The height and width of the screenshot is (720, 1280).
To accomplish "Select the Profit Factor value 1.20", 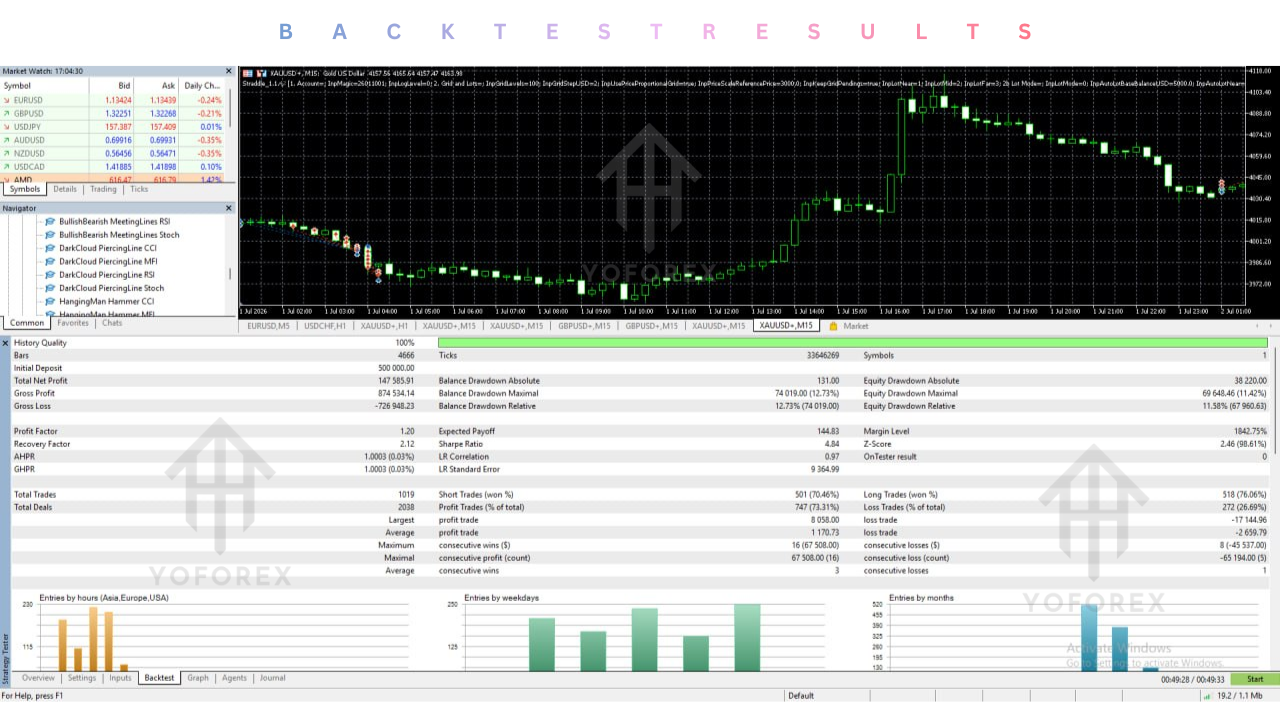I will click(x=407, y=431).
